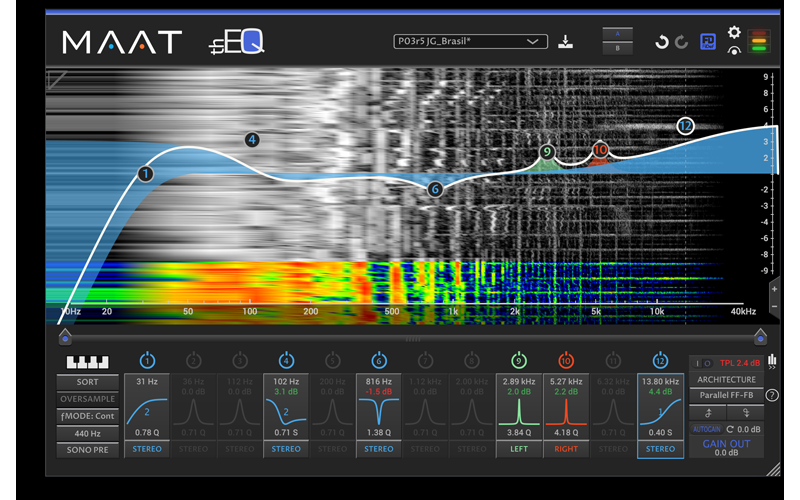The height and width of the screenshot is (500, 800).
Task: Select node 12 on the EQ curve
Action: click(685, 126)
